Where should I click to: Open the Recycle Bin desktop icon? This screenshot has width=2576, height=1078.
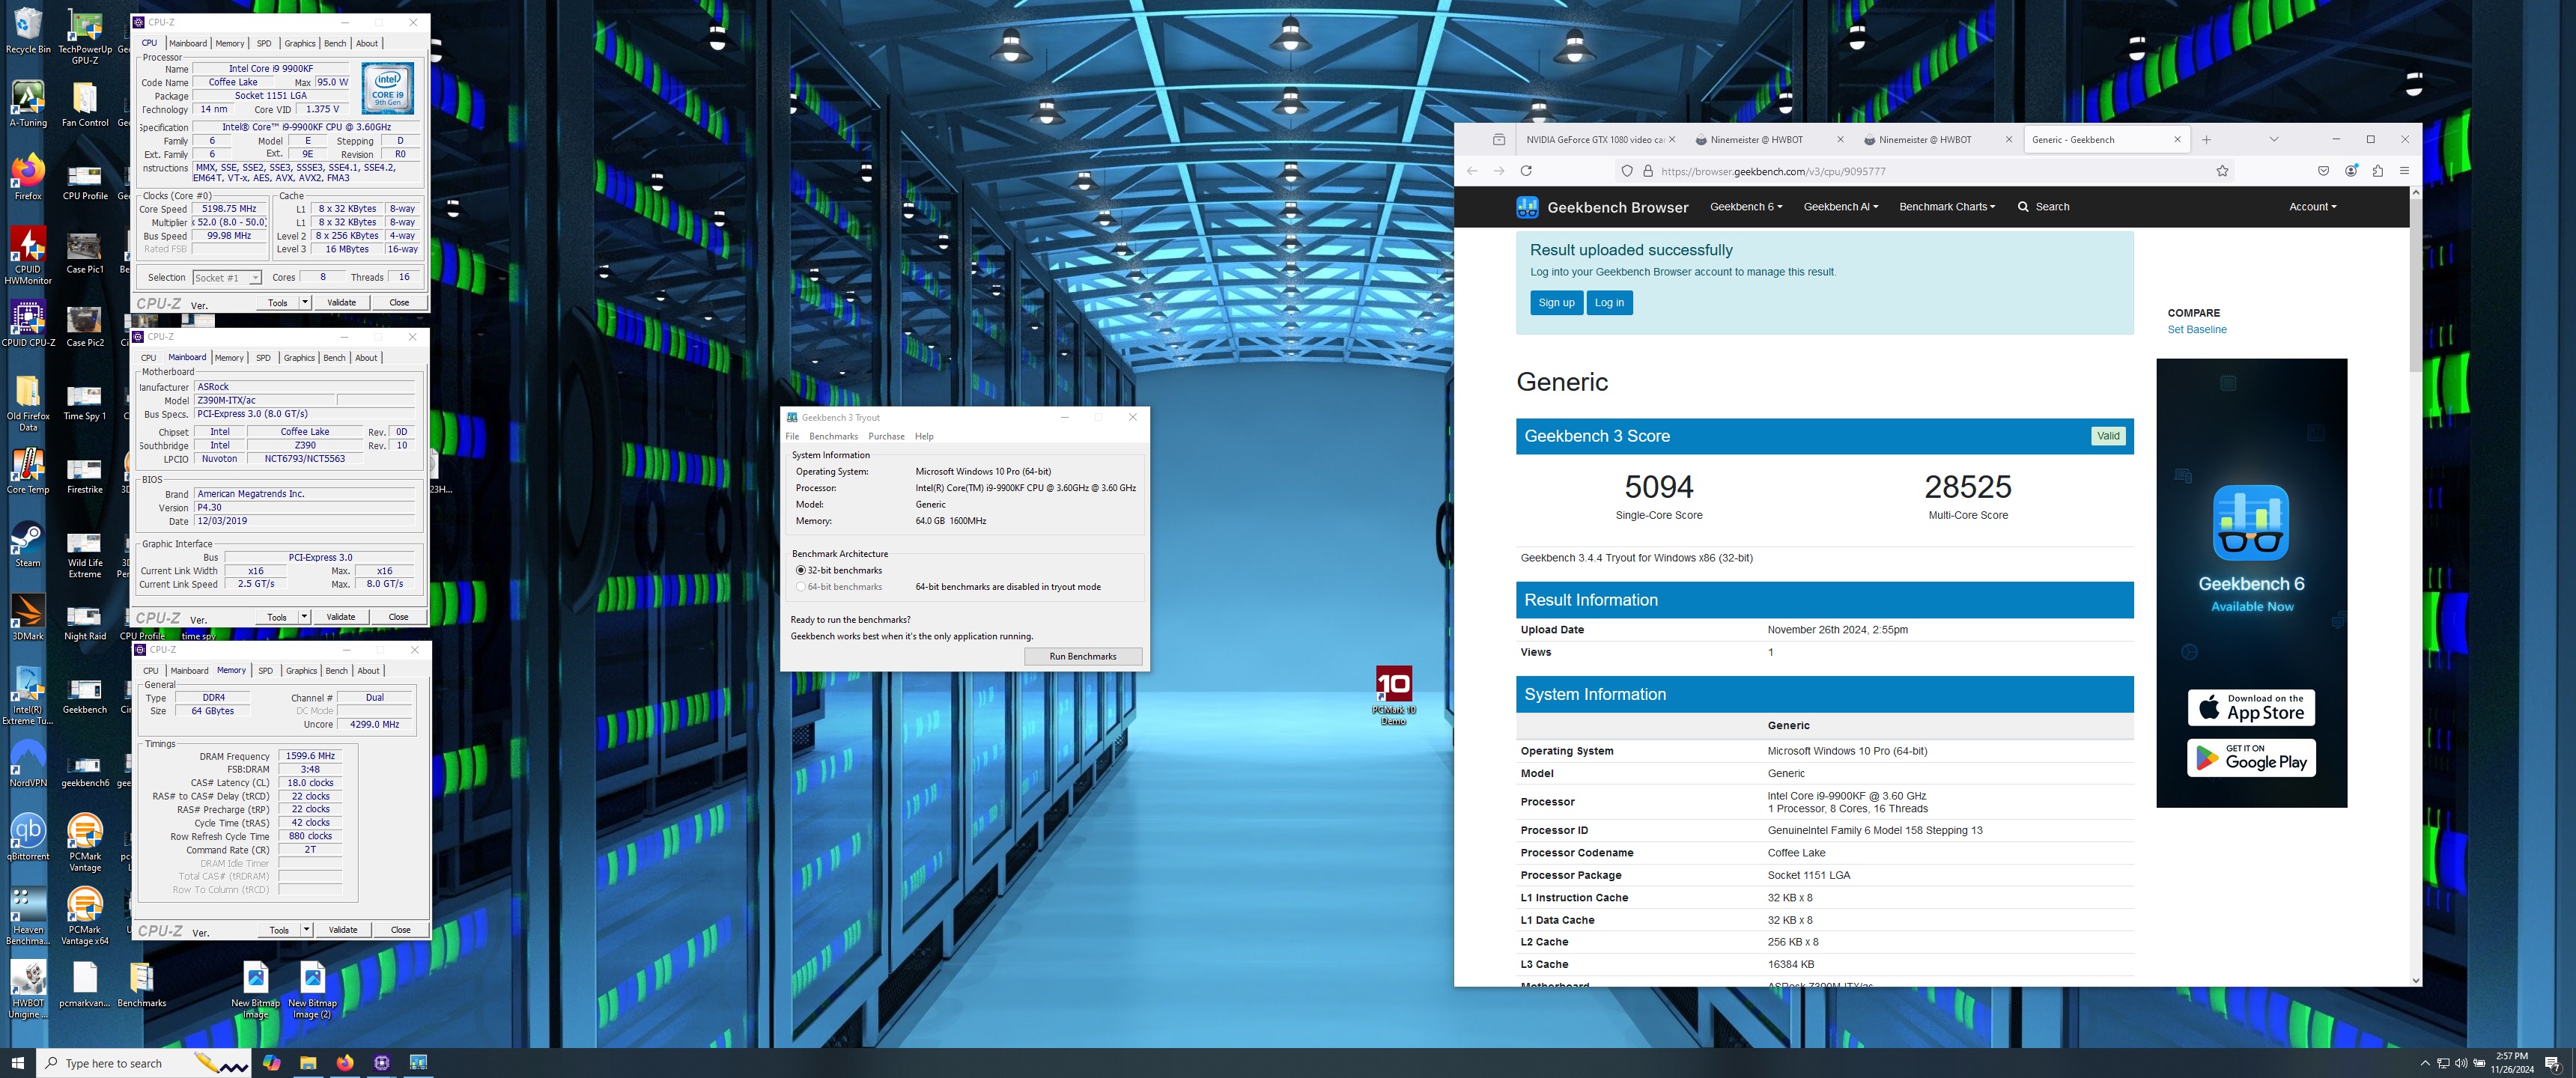pos(28,31)
